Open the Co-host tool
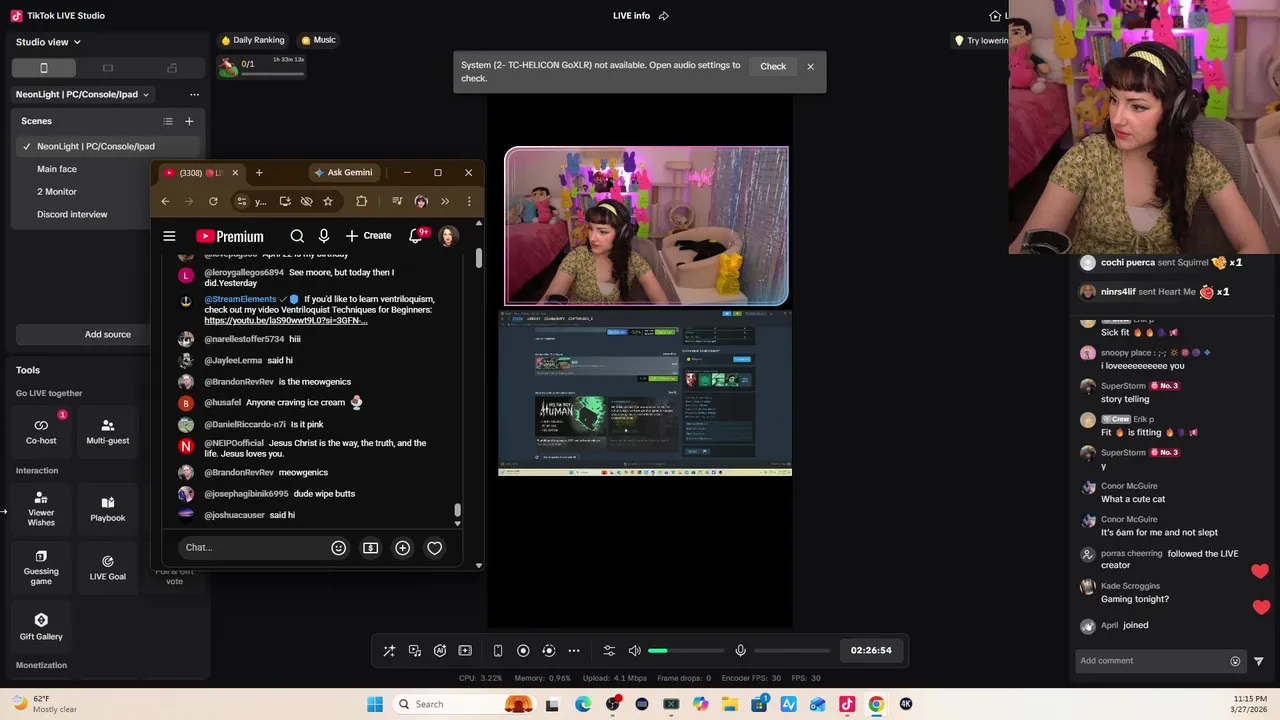This screenshot has width=1280, height=720. click(x=41, y=431)
